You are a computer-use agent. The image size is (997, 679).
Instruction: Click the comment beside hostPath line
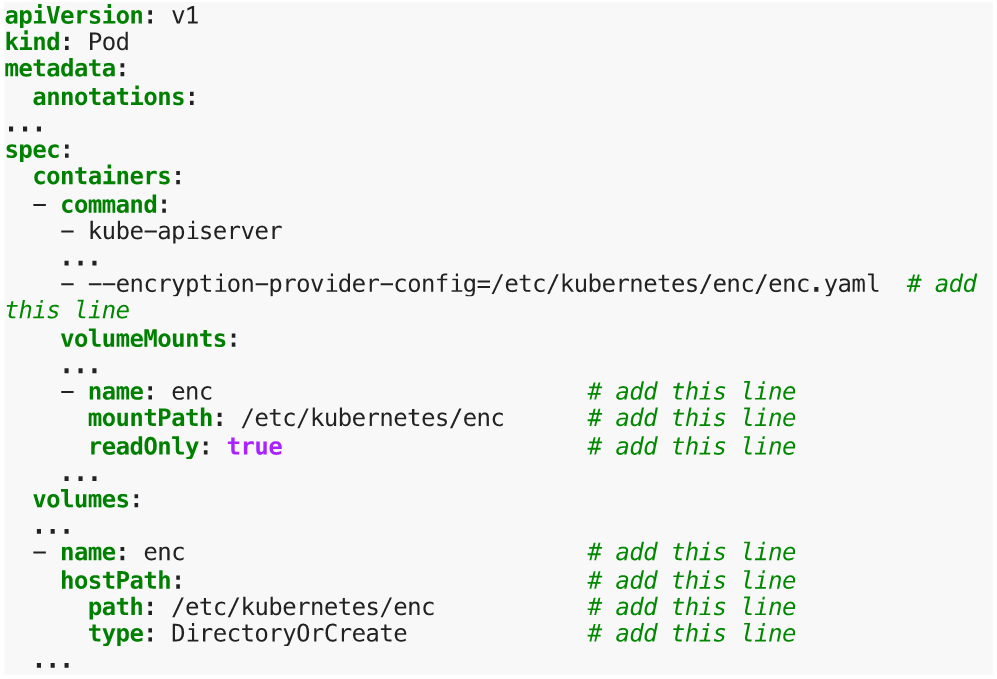tap(691, 580)
